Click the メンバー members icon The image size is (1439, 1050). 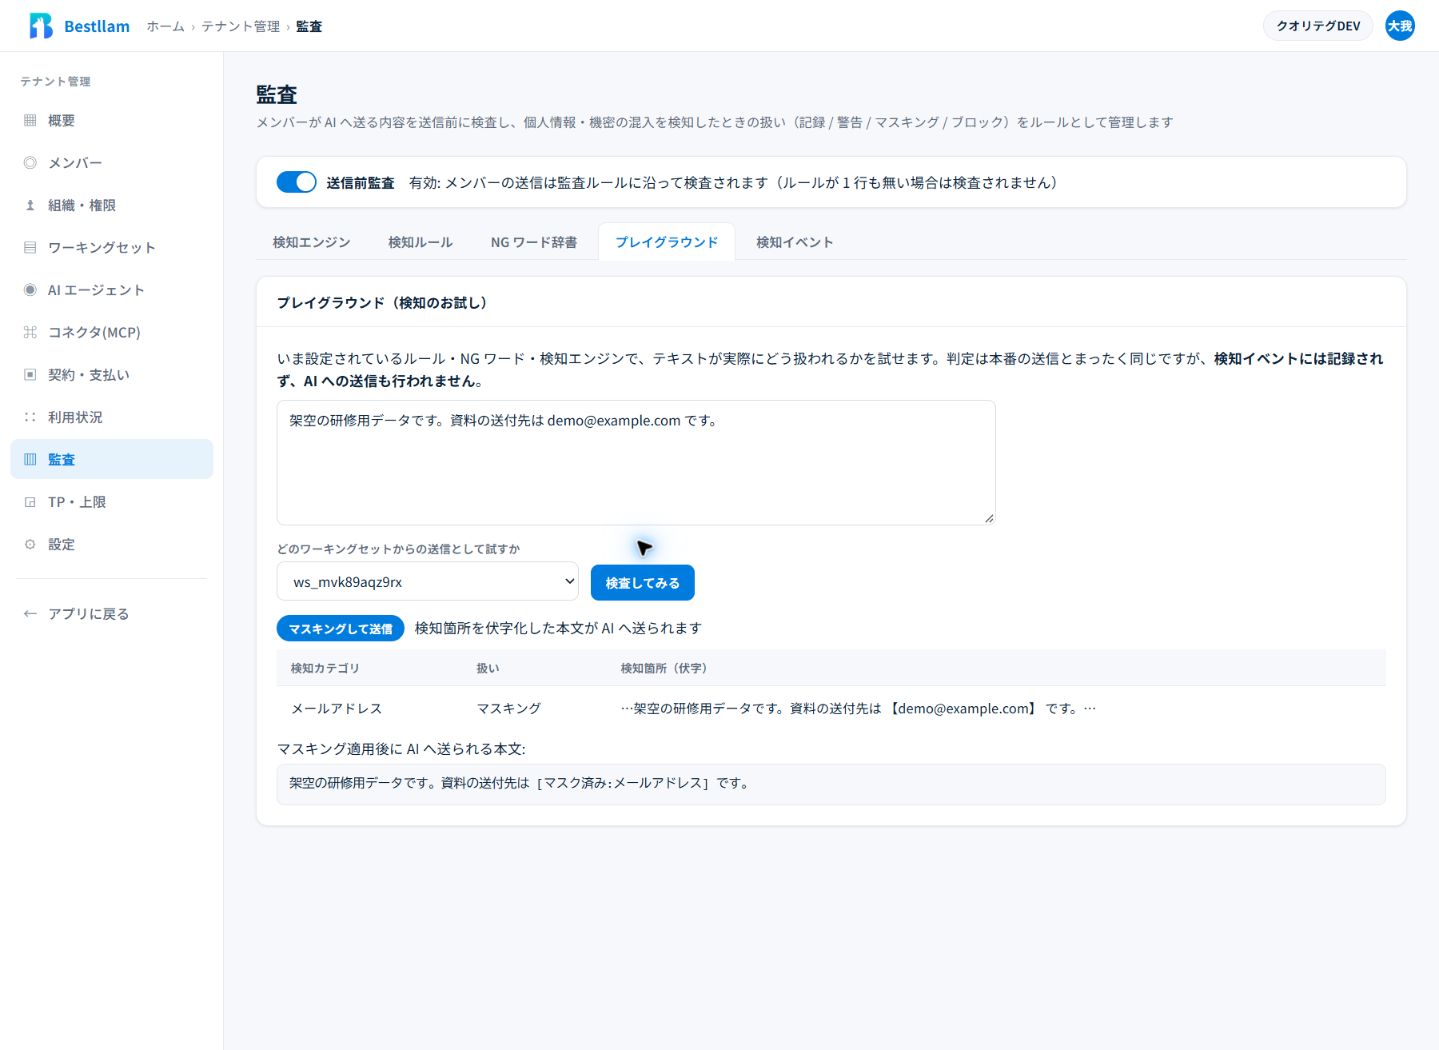click(x=30, y=163)
